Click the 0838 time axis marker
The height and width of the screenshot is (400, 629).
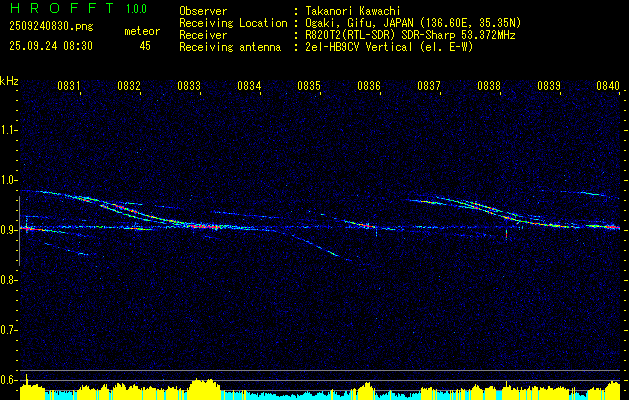(489, 85)
